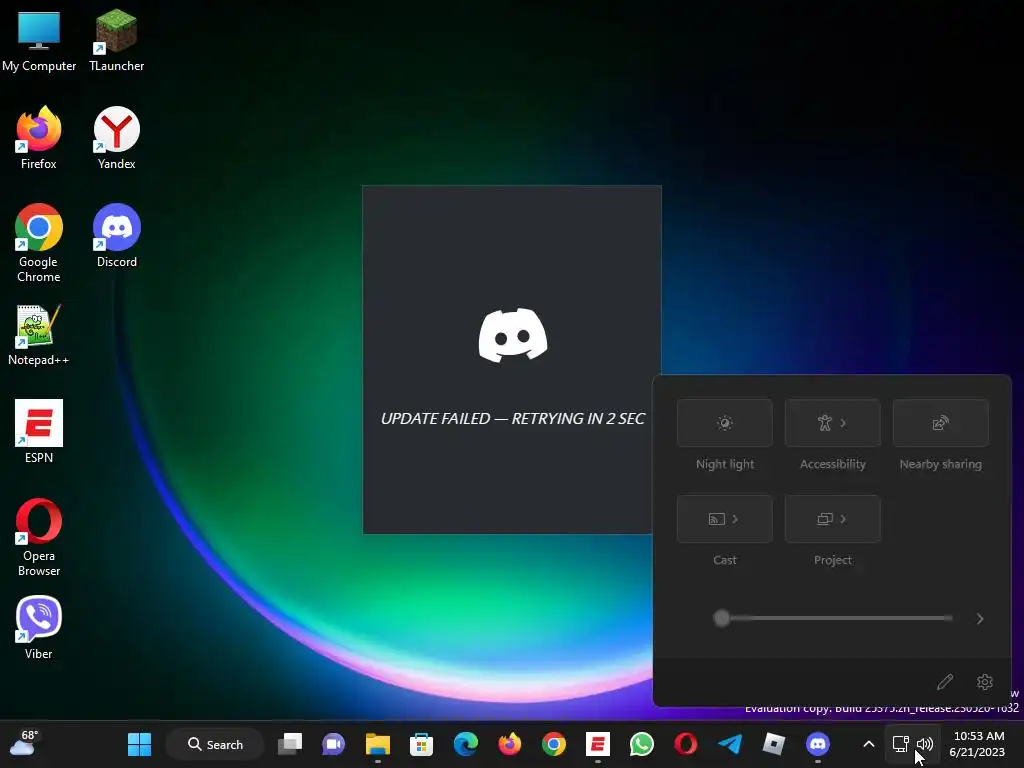Switch to Discord on taskbar
Image resolution: width=1024 pixels, height=768 pixels.
click(818, 744)
